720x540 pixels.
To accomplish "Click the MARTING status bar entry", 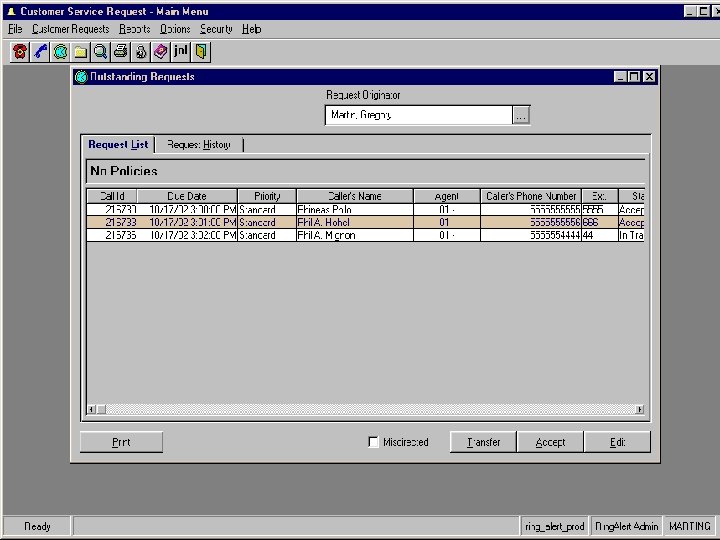I will [x=690, y=526].
